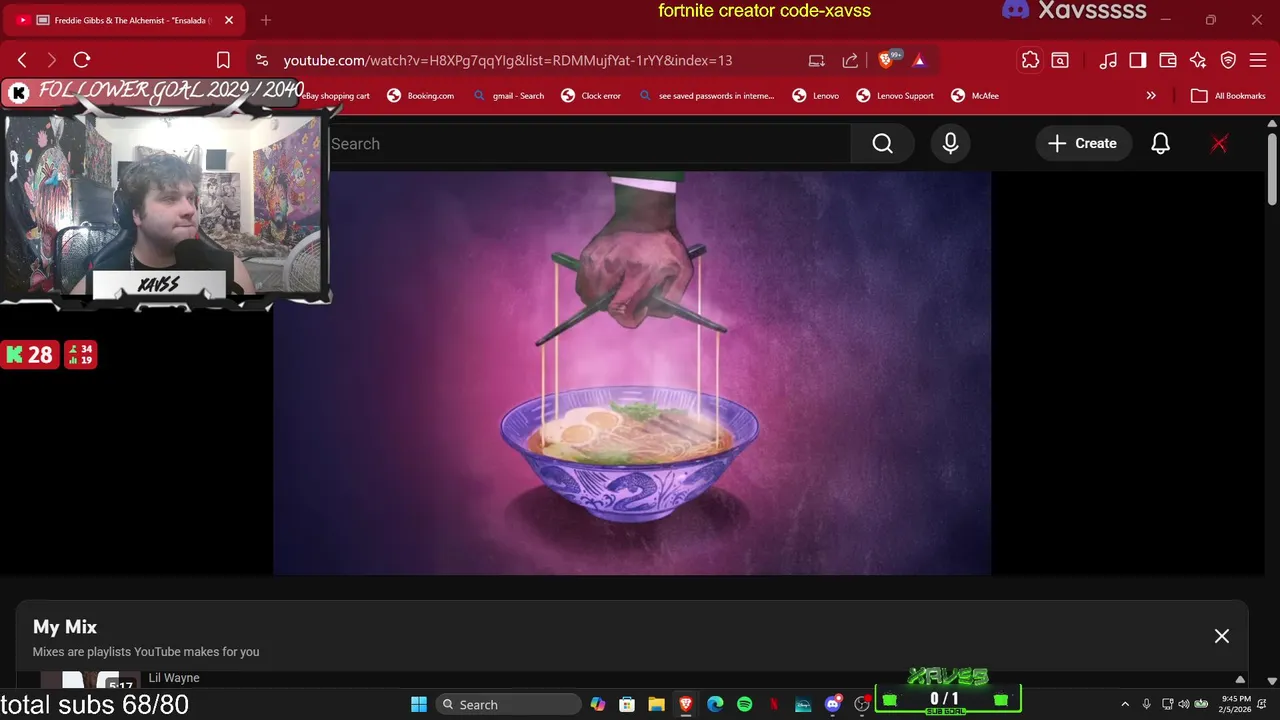The image size is (1280, 720).
Task: Open a new browser tab
Action: (x=266, y=20)
